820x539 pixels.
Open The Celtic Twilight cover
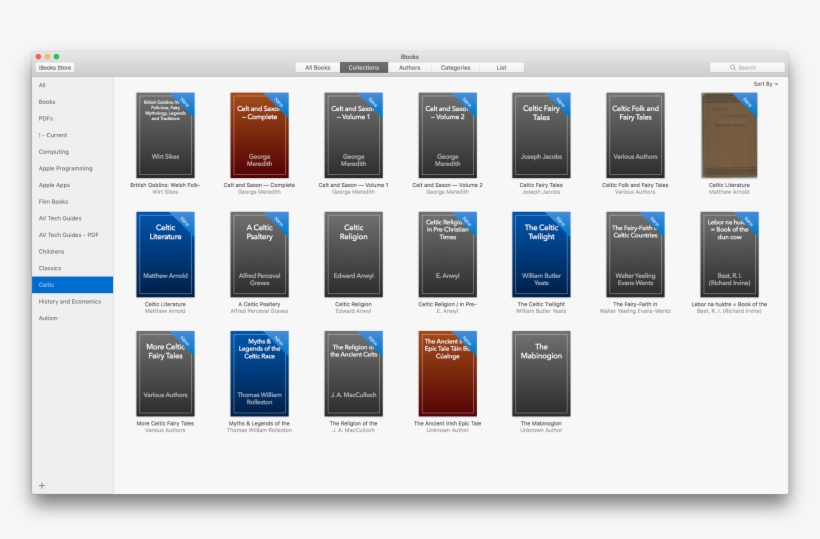(x=541, y=255)
